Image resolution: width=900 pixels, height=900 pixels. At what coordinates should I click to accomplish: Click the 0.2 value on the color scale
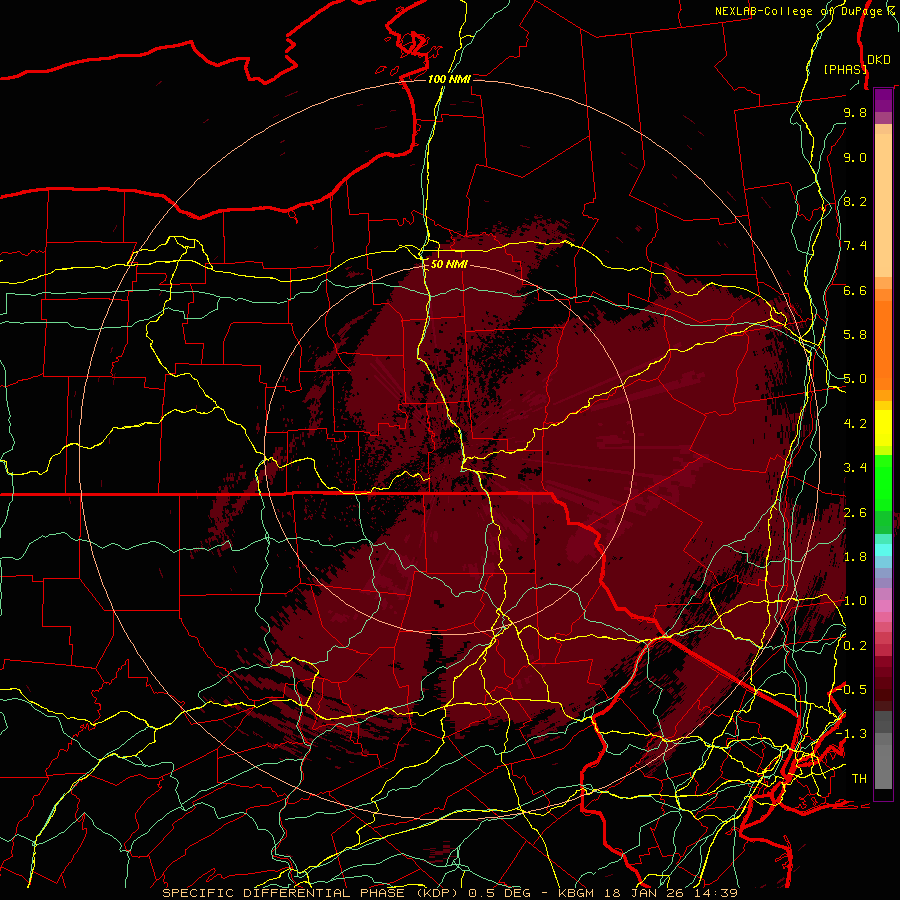[x=855, y=646]
